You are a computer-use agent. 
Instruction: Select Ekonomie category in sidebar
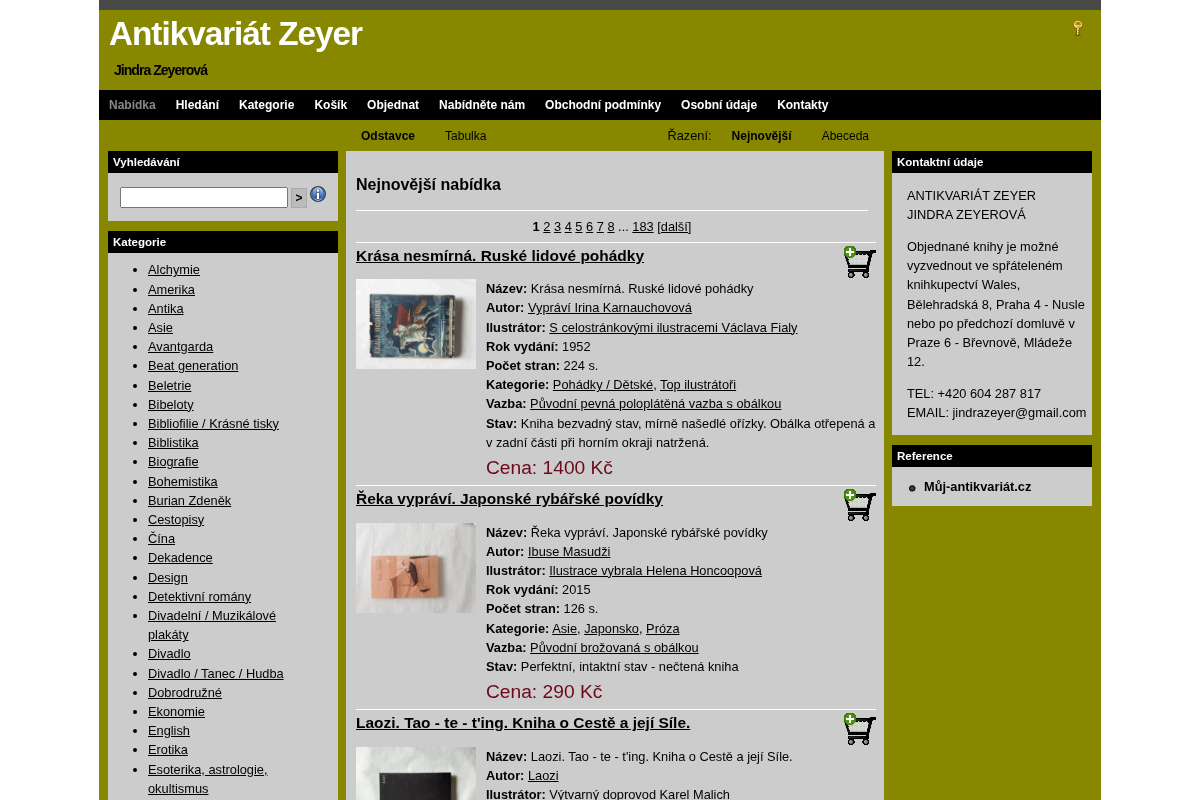176,712
